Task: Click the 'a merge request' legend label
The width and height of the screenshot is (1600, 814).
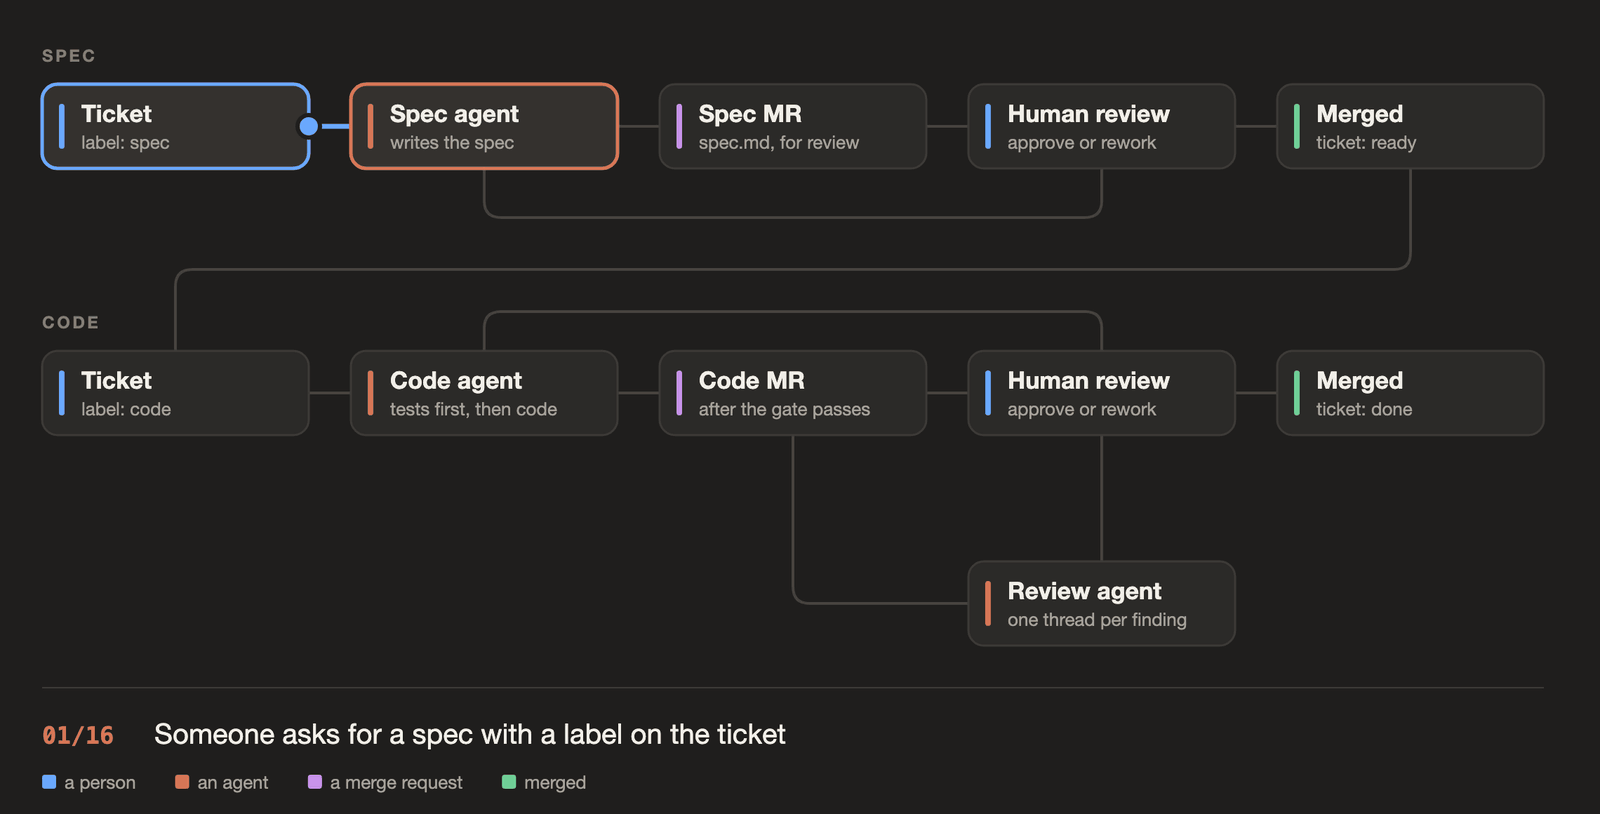Action: click(396, 783)
